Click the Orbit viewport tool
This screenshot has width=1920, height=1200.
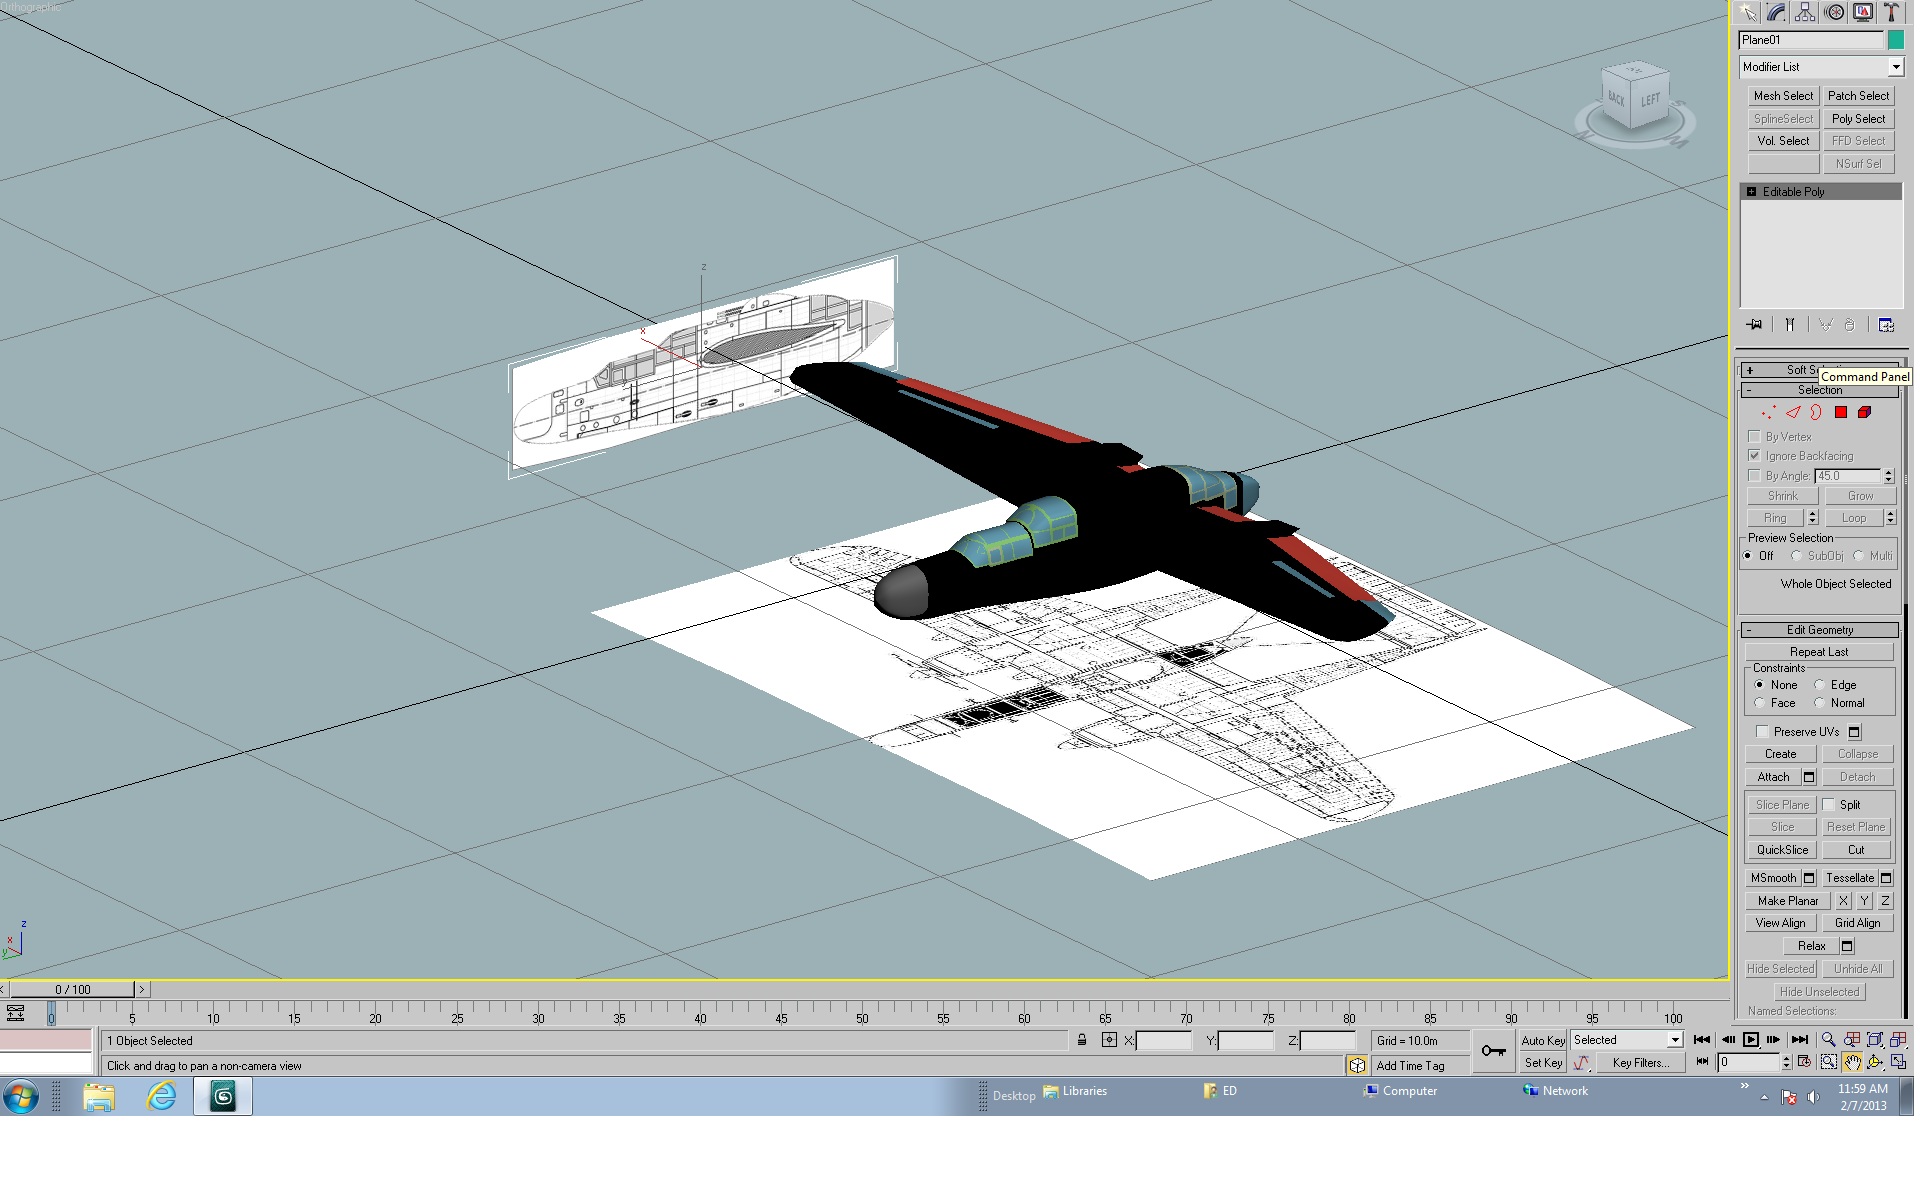tap(1875, 1063)
